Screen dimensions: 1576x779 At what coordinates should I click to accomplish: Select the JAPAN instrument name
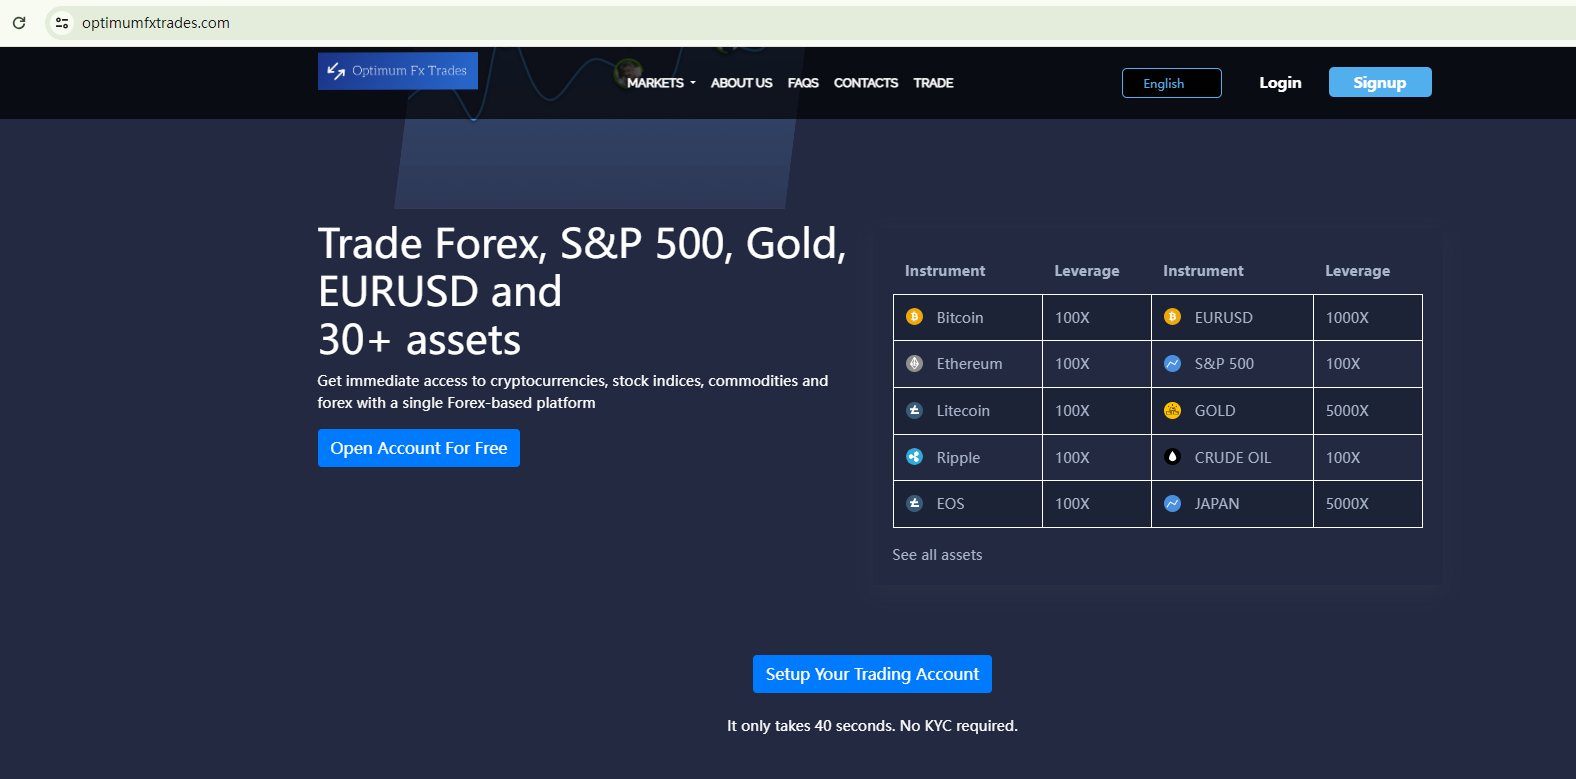click(1217, 504)
